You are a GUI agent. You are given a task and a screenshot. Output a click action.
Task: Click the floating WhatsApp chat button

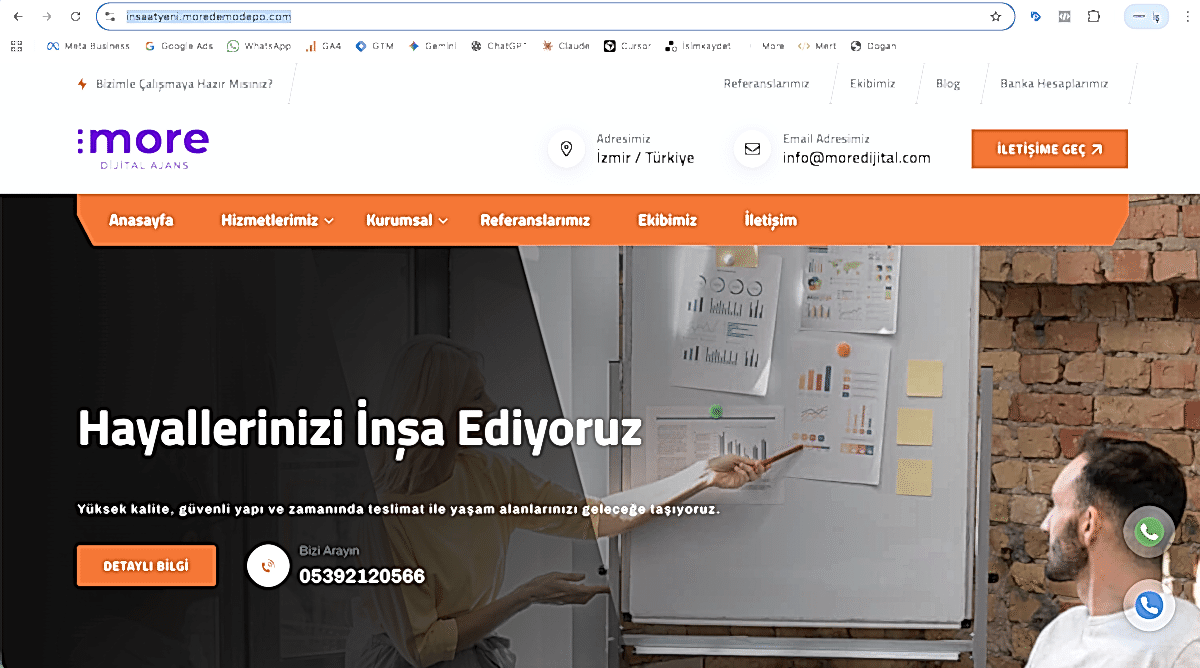pos(1148,531)
